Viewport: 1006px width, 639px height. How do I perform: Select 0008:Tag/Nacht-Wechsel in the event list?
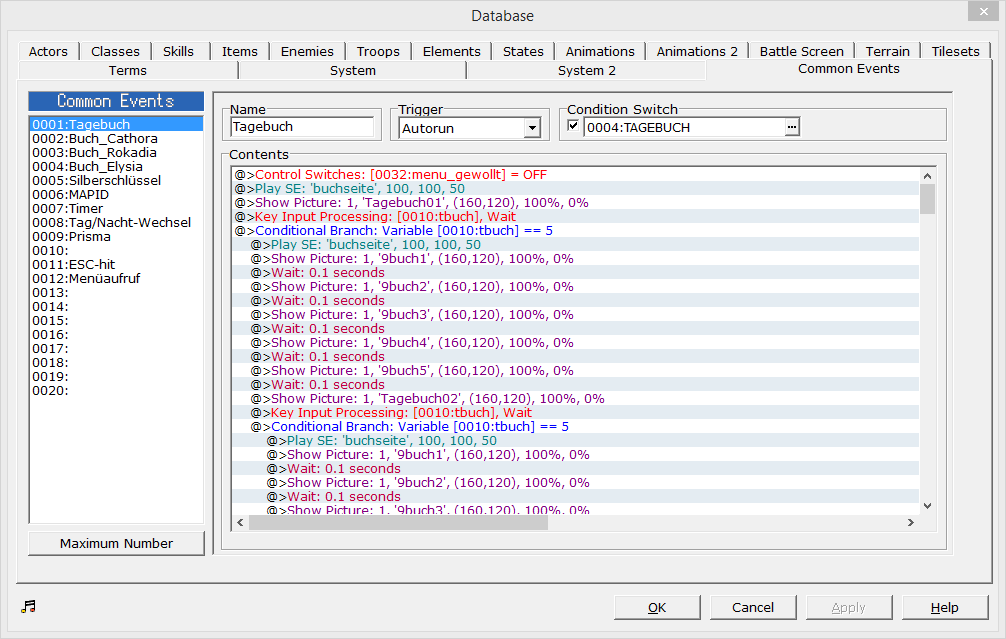coord(111,223)
